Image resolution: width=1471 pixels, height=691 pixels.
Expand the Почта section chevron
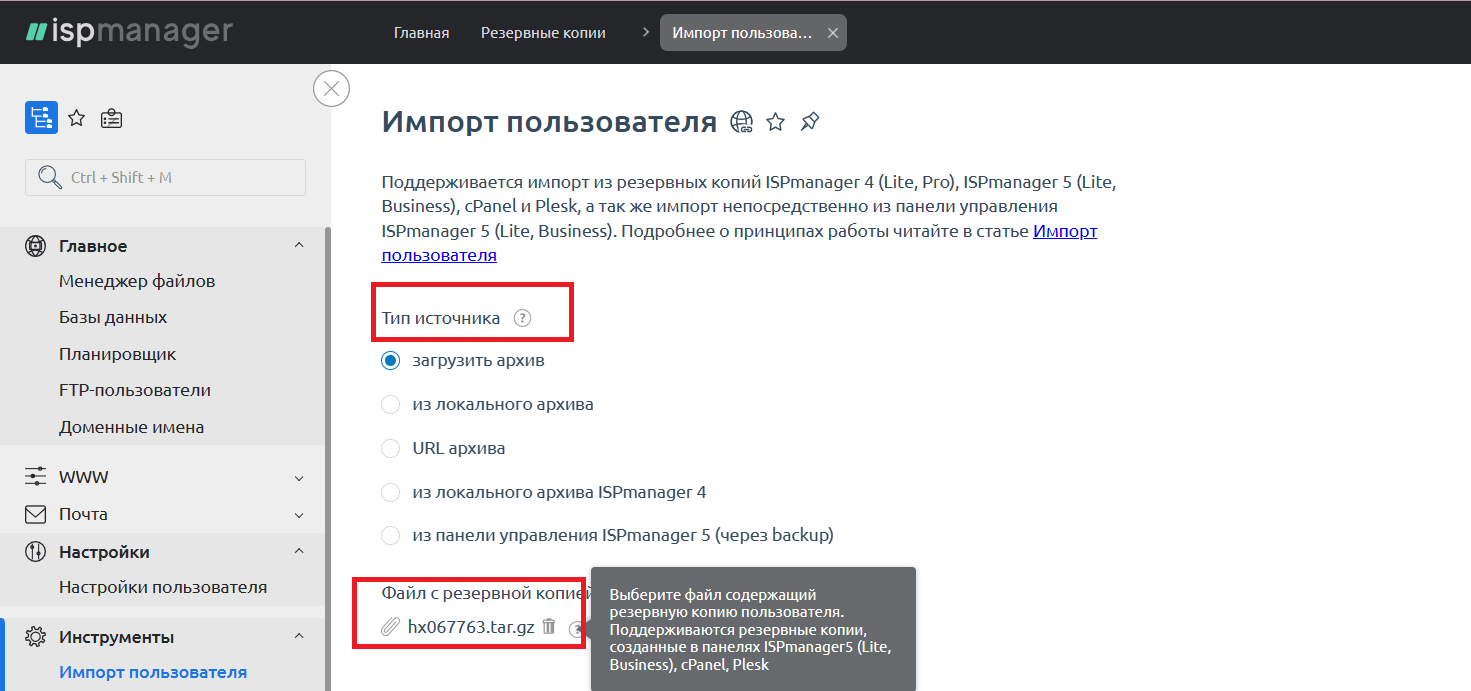pos(299,515)
